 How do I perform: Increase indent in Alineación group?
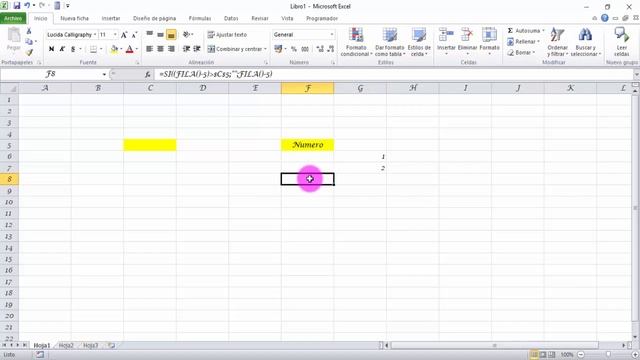[197, 49]
